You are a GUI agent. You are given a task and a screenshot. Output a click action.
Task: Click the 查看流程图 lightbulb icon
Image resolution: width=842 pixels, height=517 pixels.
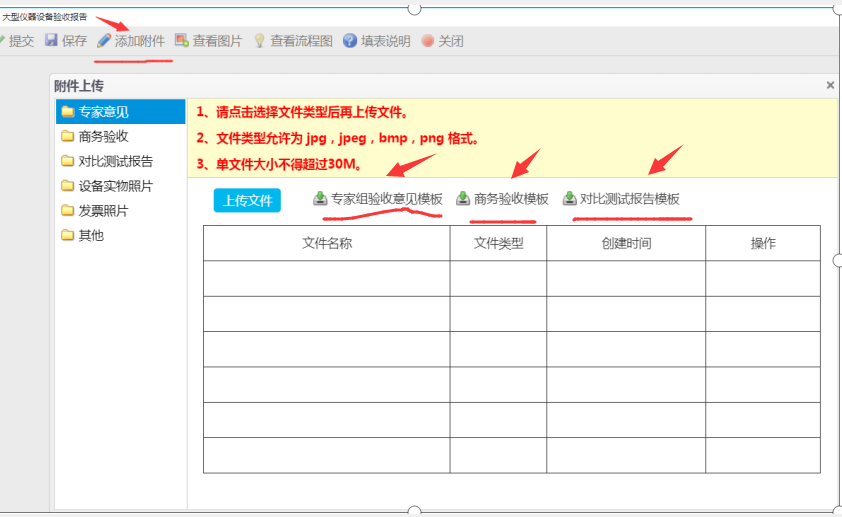point(259,41)
